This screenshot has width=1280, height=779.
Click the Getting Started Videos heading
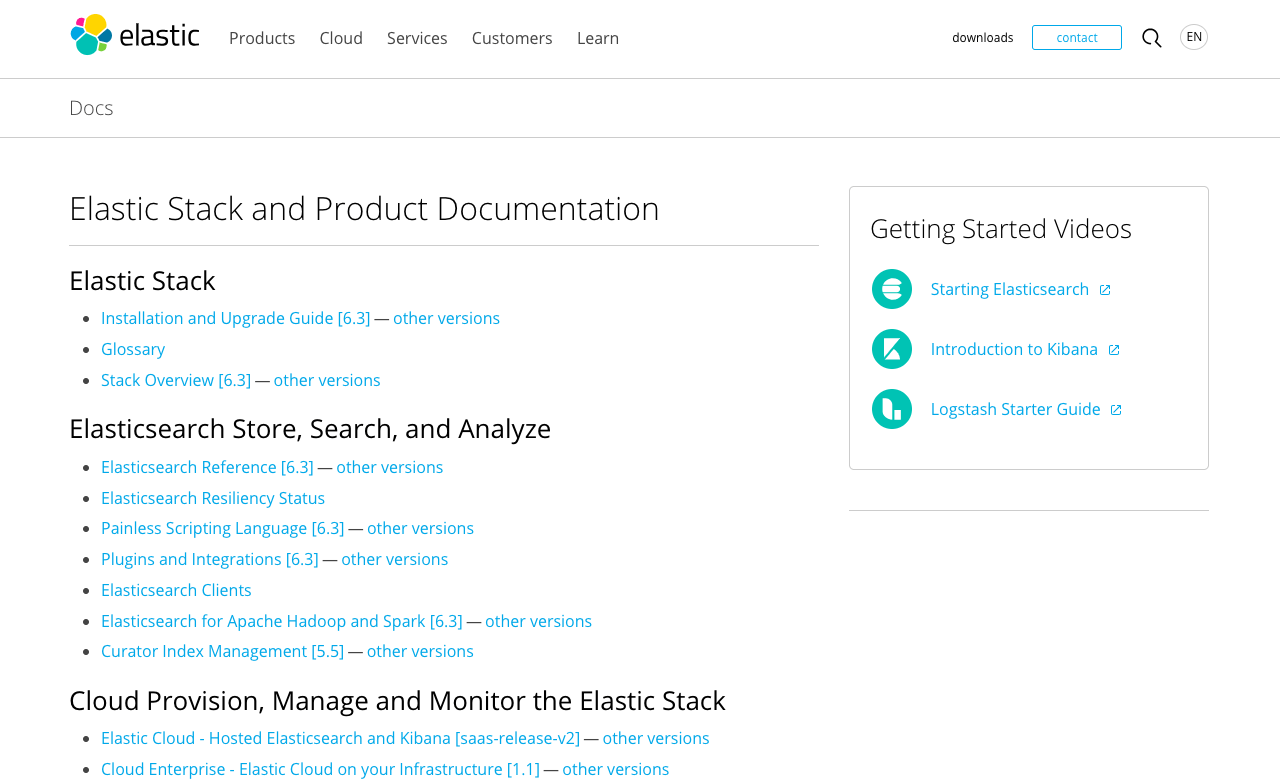(x=1001, y=229)
